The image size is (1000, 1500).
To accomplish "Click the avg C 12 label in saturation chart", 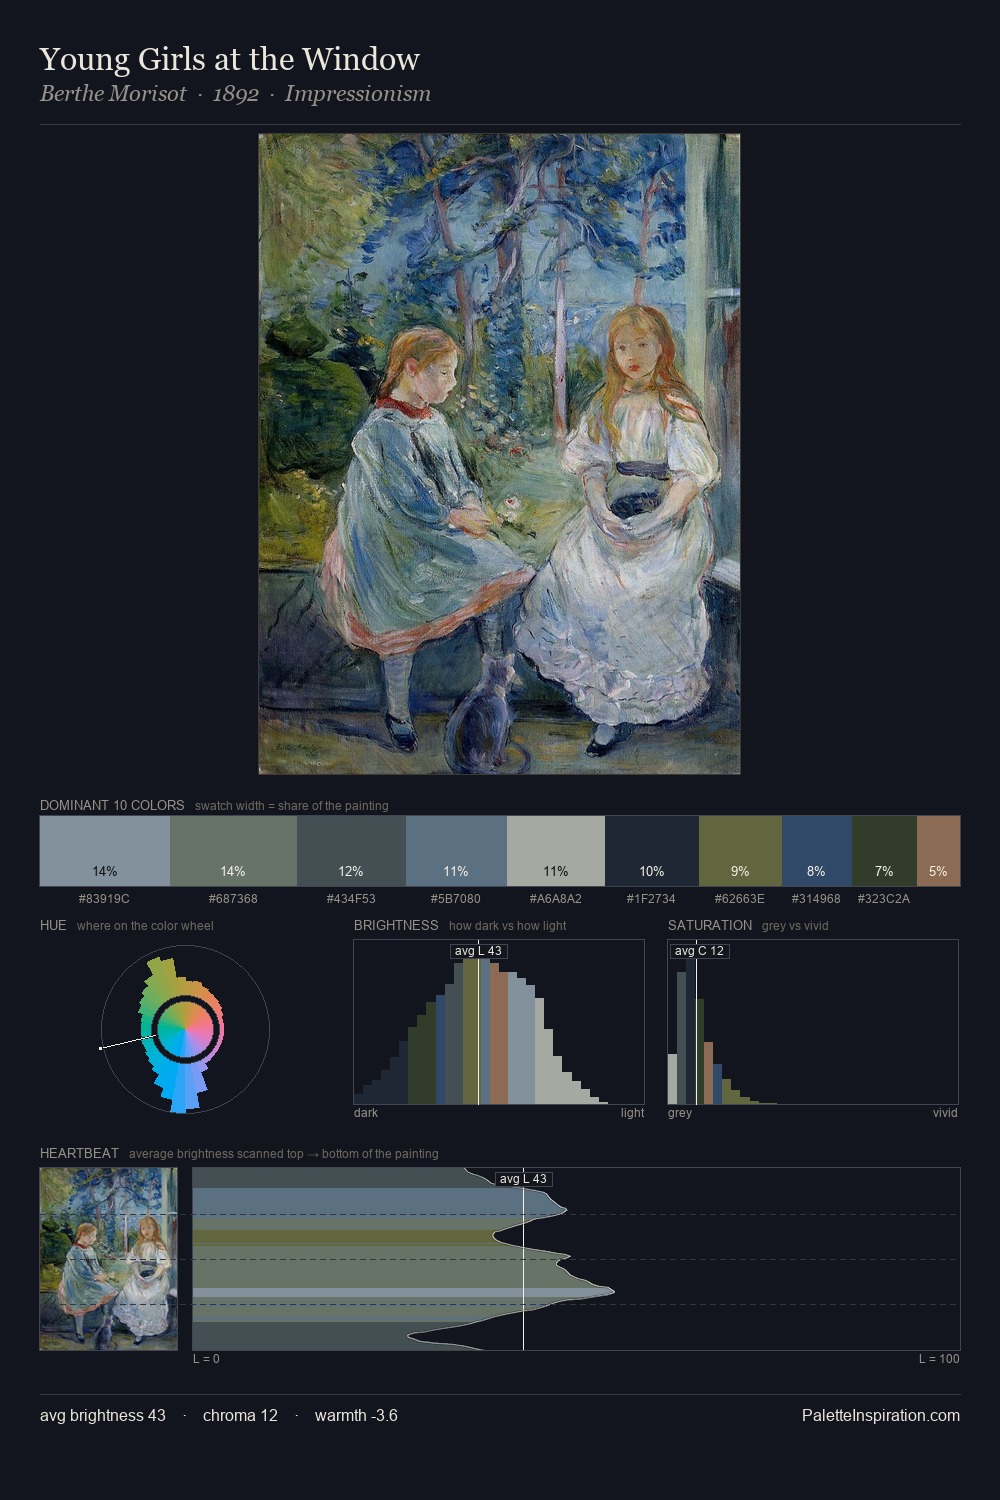I will click(x=699, y=951).
